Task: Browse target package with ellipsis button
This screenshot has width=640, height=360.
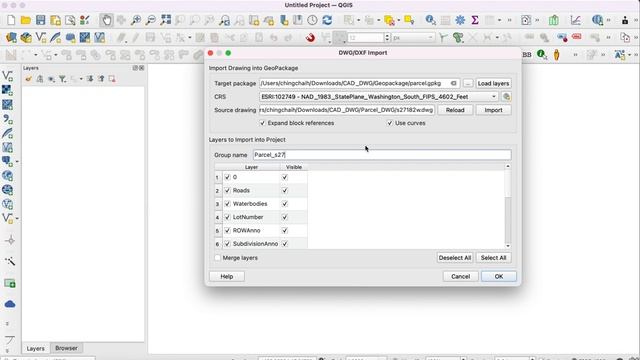Action: click(x=468, y=83)
